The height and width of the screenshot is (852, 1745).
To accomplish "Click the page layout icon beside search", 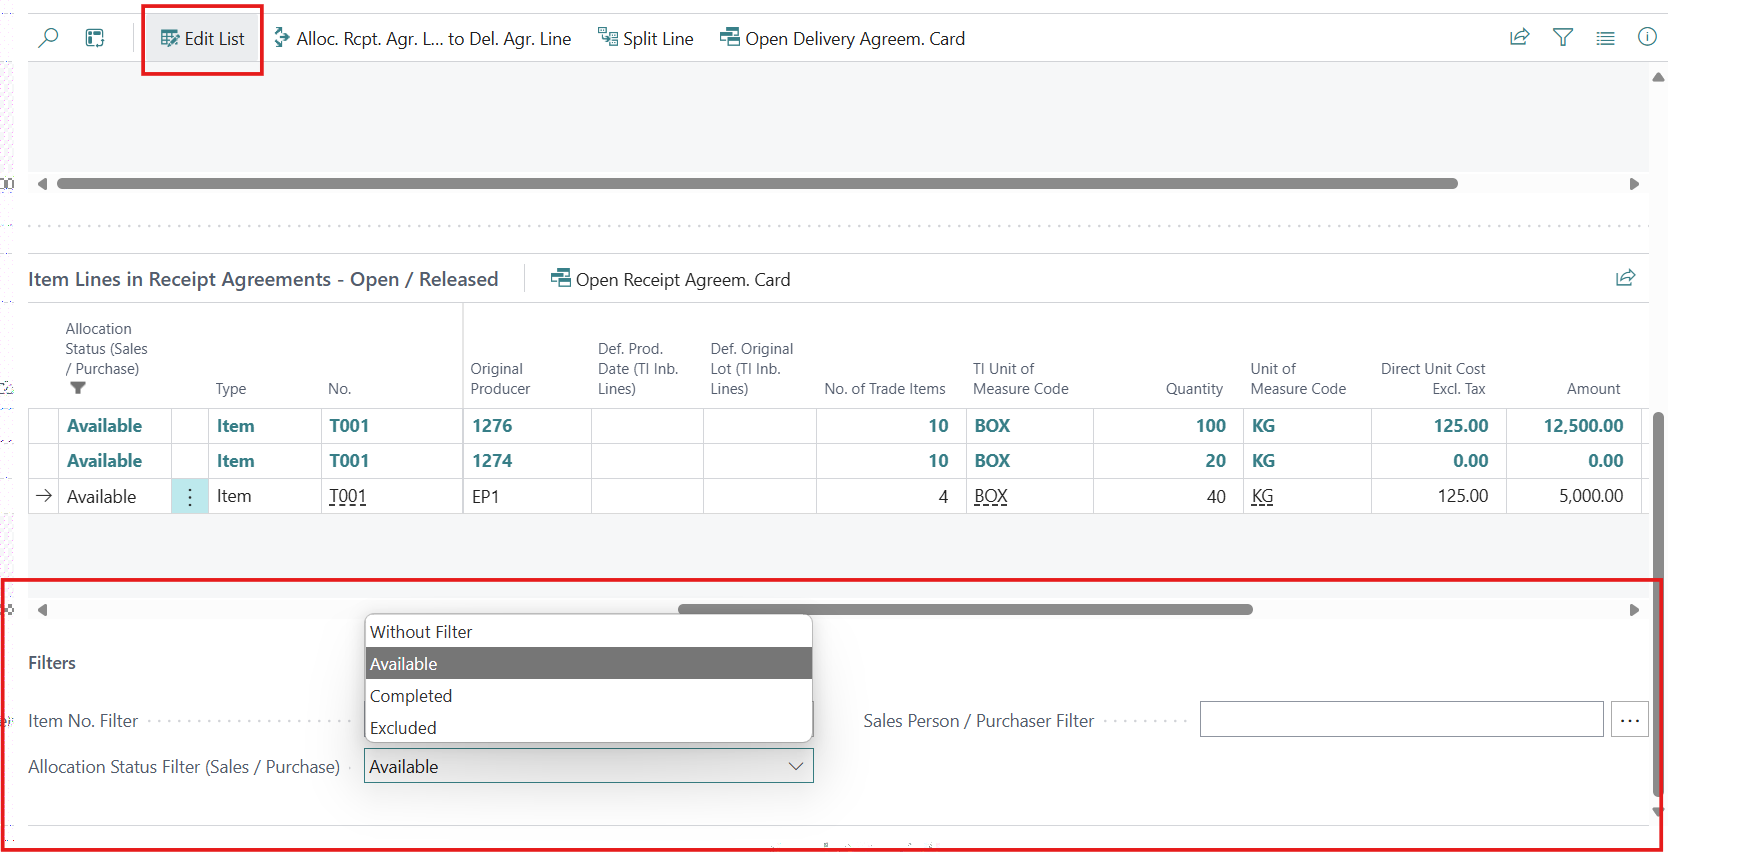I will tap(95, 38).
